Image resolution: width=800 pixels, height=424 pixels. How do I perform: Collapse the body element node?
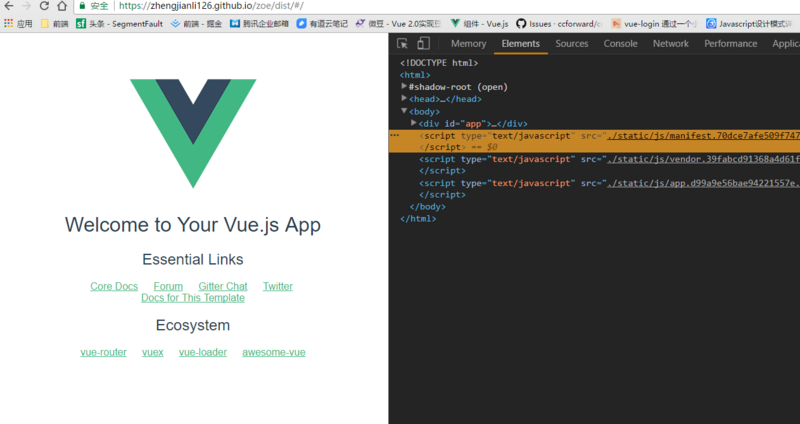pyautogui.click(x=404, y=110)
